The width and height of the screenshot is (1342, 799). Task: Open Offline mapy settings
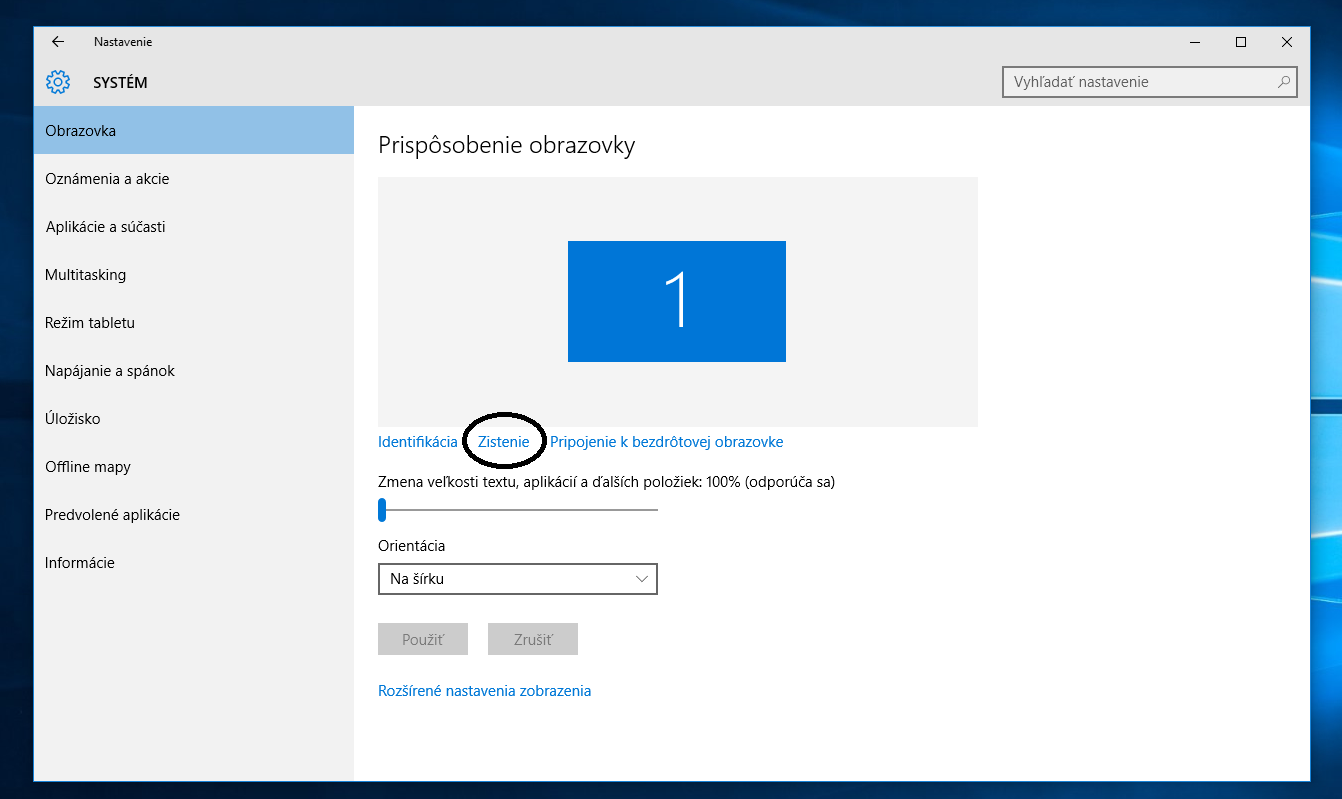pyautogui.click(x=88, y=467)
